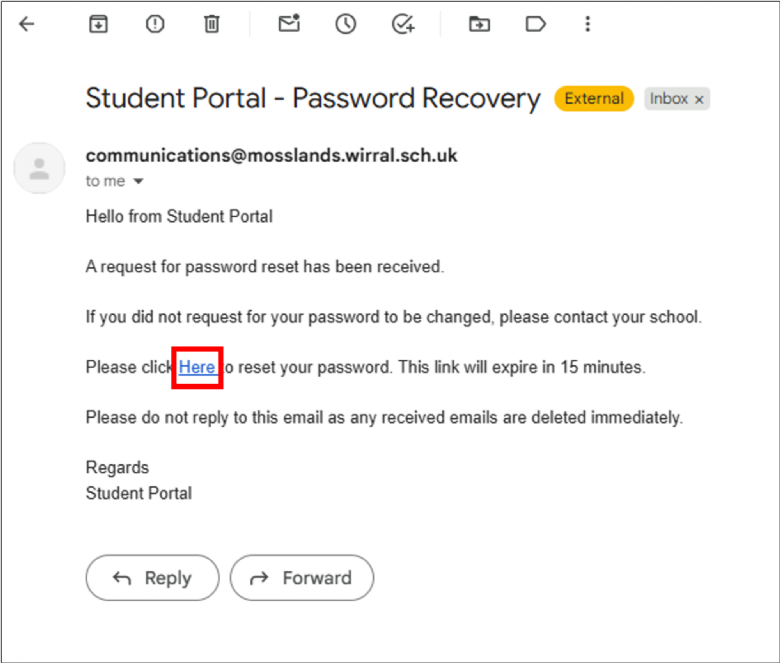Report this email as spam
Image resolution: width=780 pixels, height=663 pixels.
[x=155, y=24]
